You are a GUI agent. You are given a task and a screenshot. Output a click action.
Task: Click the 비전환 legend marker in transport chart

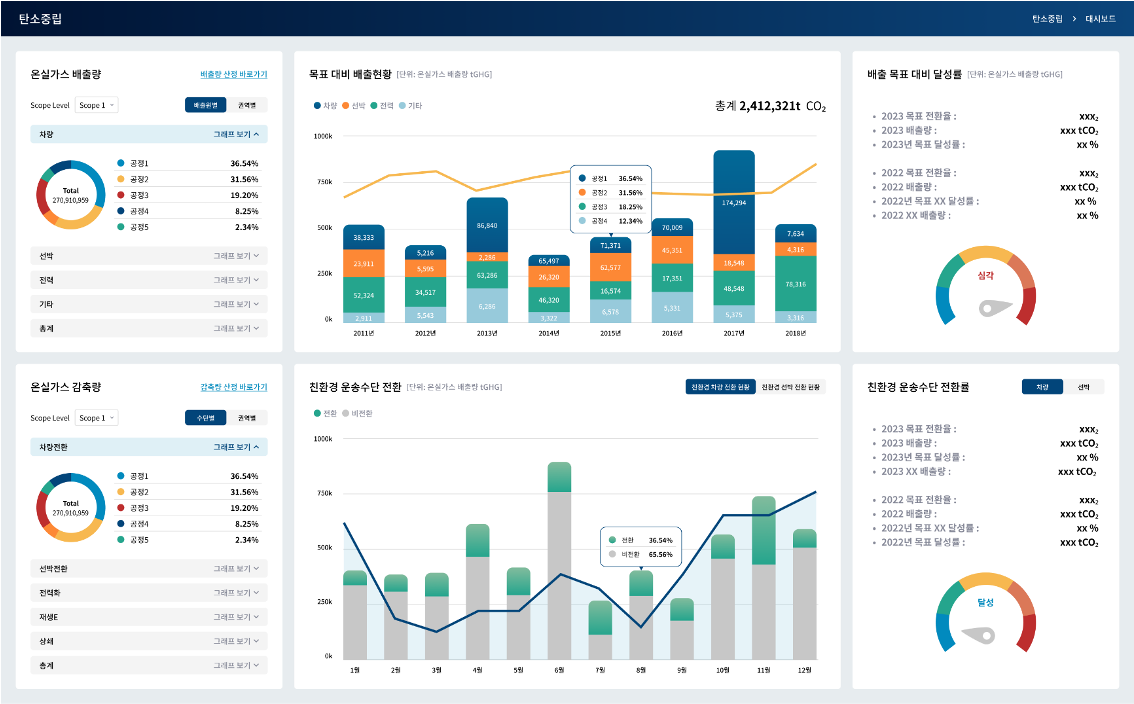coord(347,413)
